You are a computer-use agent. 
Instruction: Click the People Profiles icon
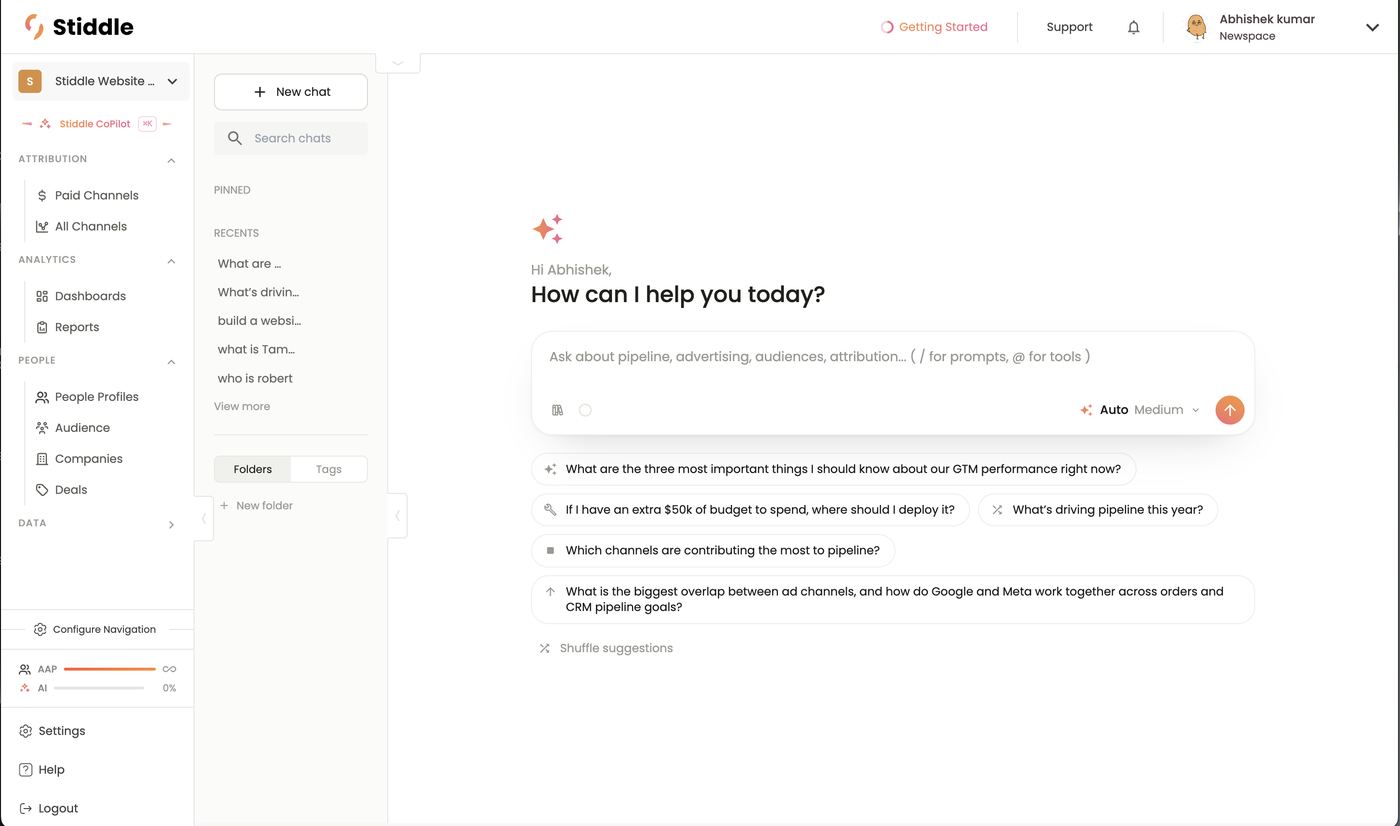click(42, 397)
